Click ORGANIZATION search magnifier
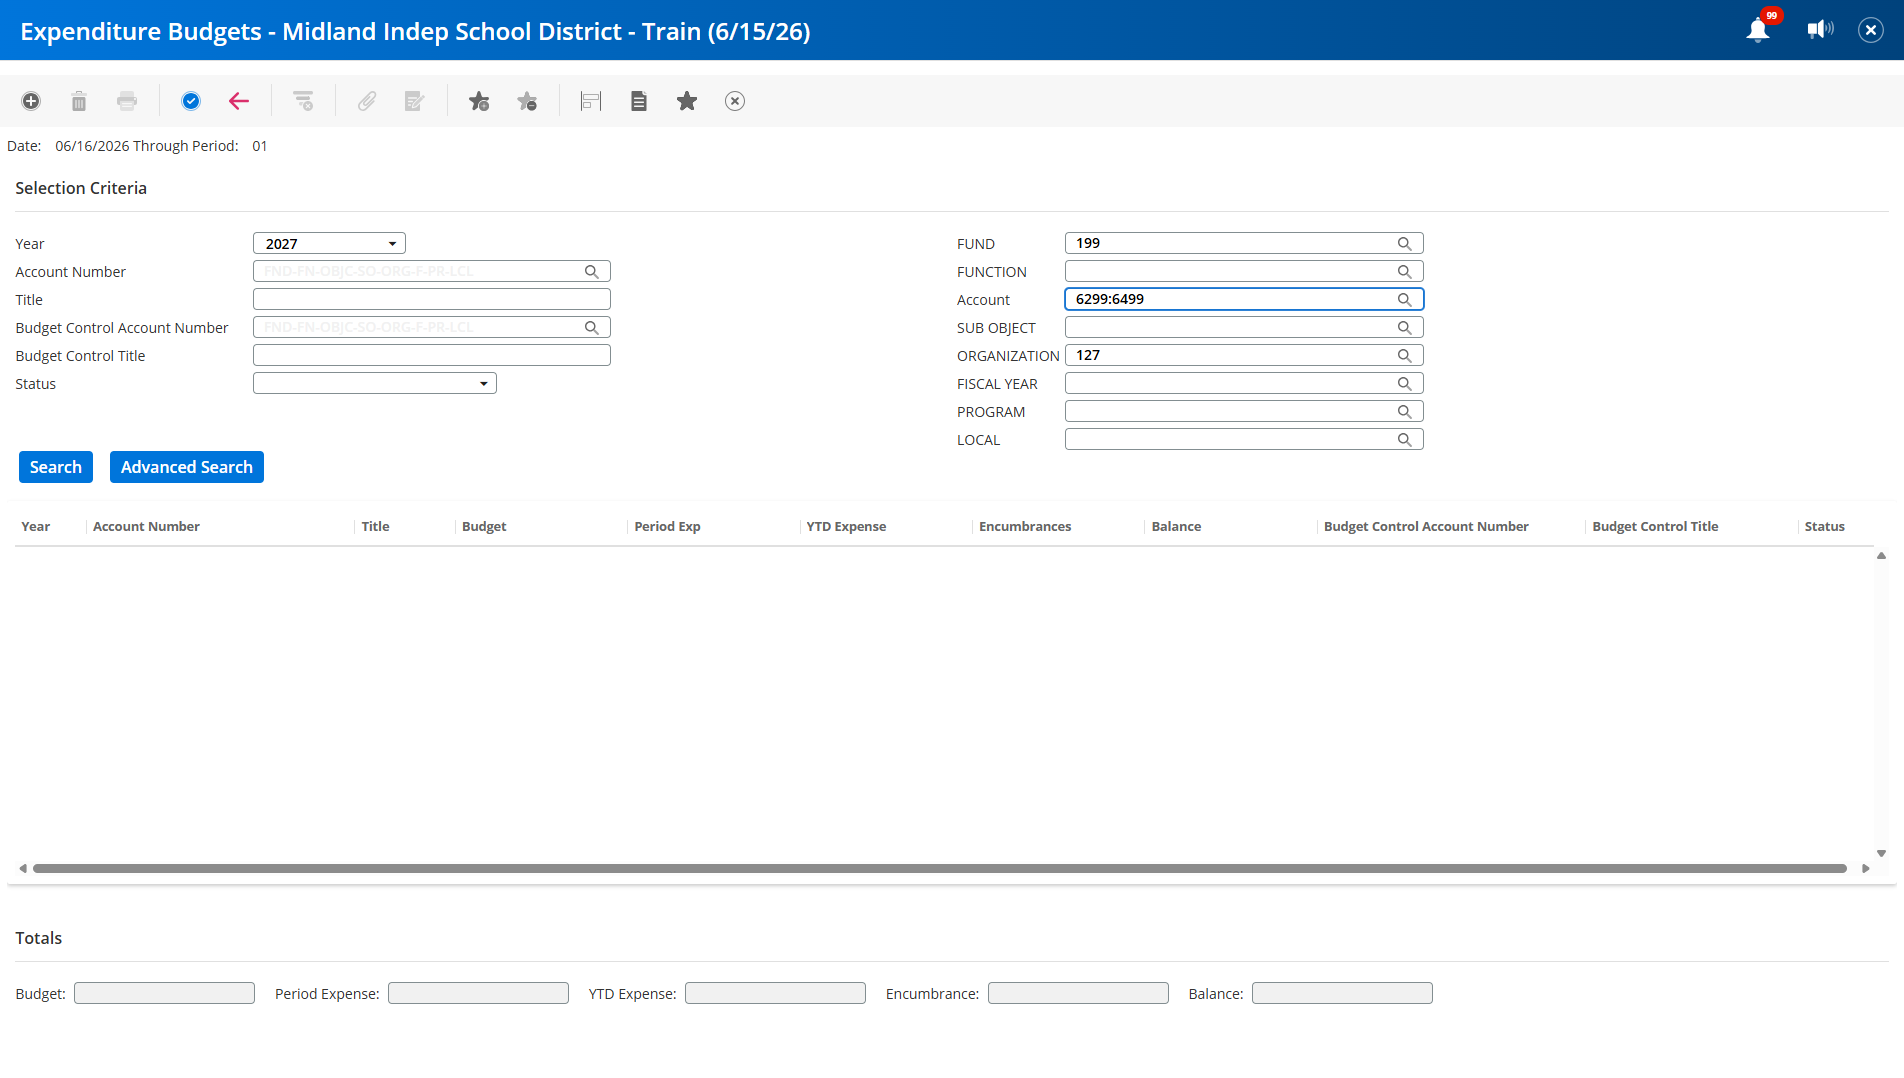Image resolution: width=1904 pixels, height=1078 pixels. pyautogui.click(x=1405, y=356)
